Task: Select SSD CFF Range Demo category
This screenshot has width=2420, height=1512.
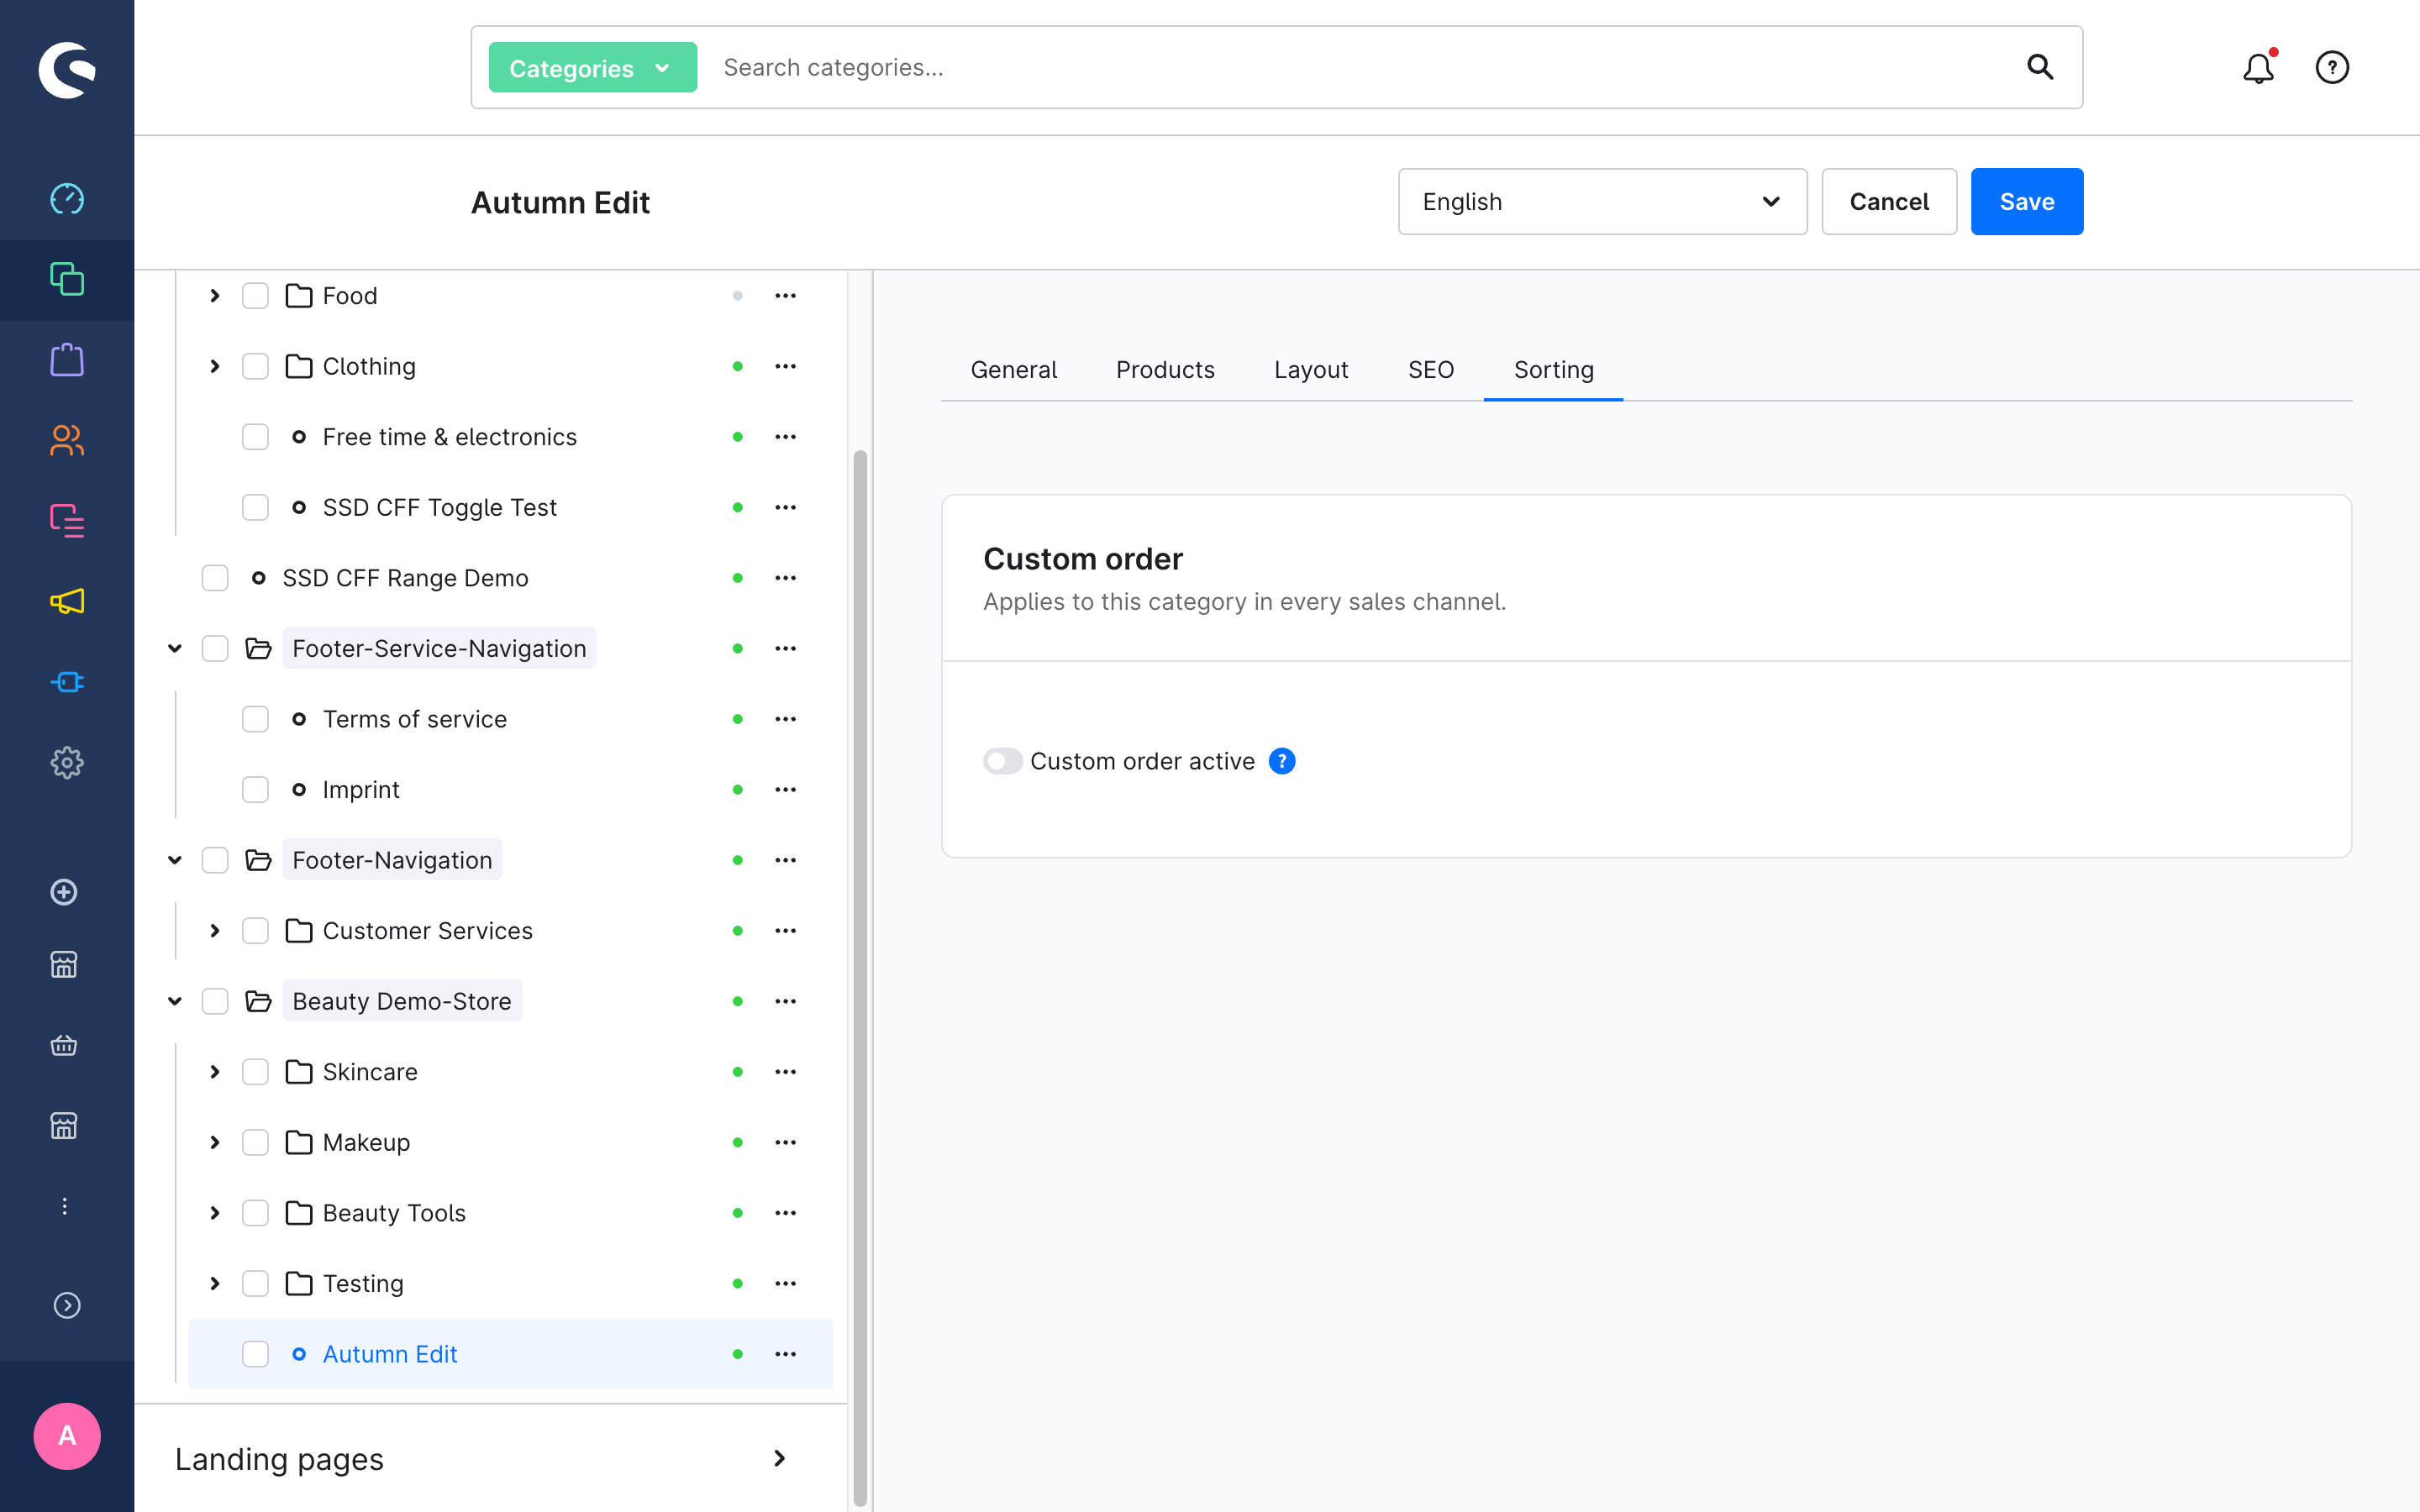Action: point(405,578)
